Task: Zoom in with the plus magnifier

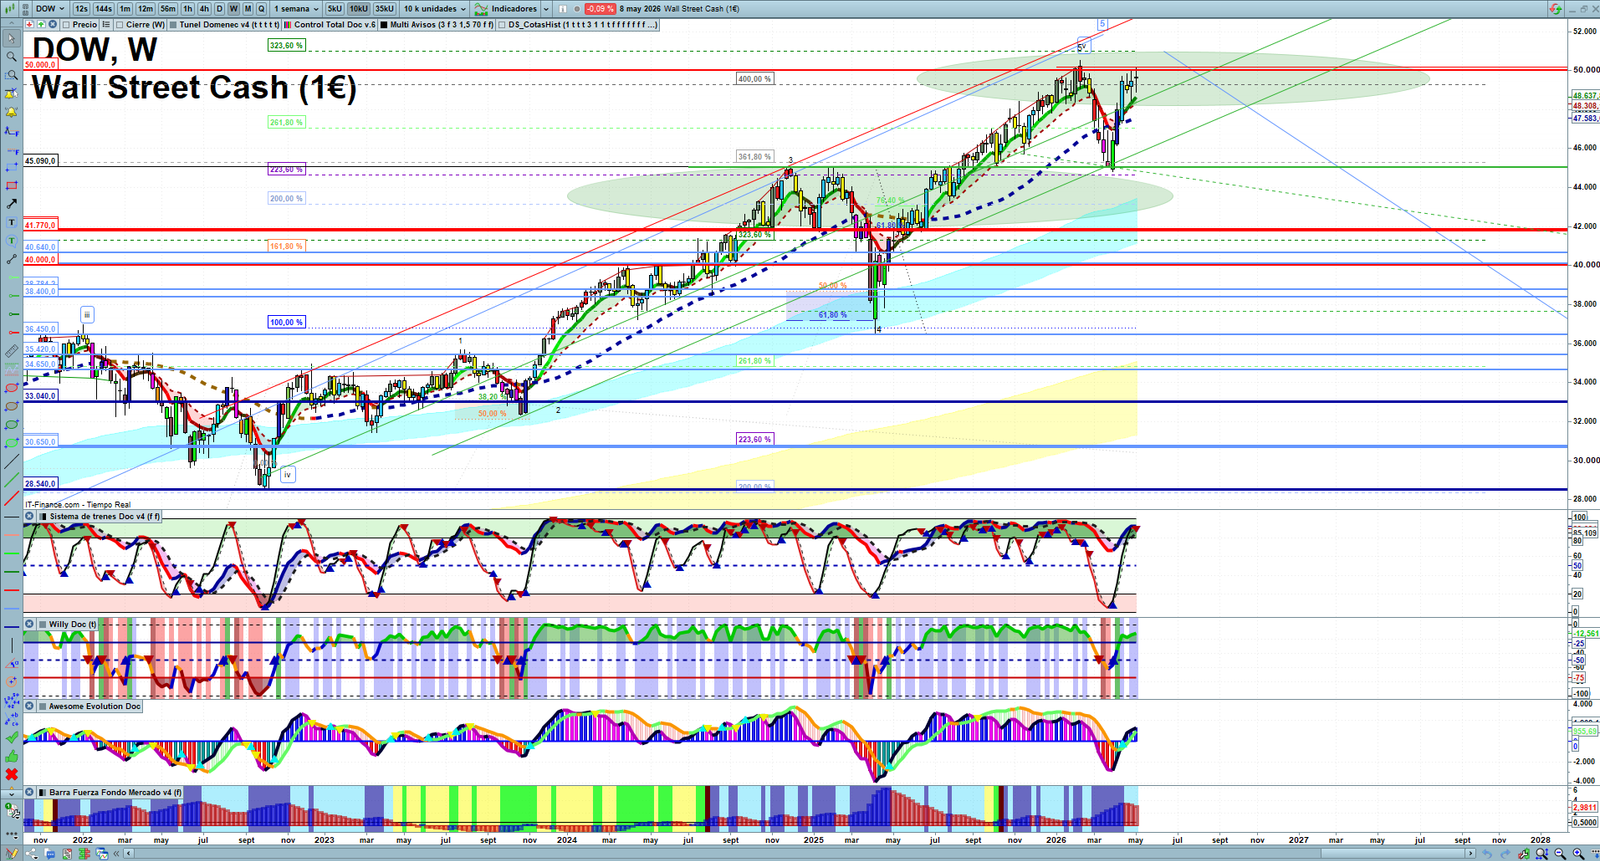Action: point(1578,854)
